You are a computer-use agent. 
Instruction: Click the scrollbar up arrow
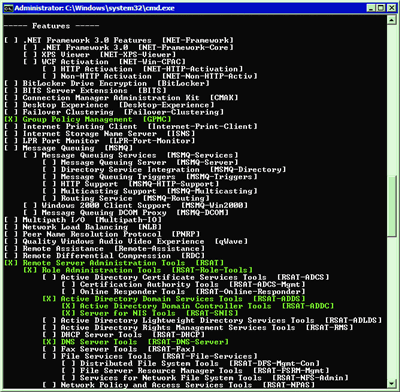[x=391, y=20]
